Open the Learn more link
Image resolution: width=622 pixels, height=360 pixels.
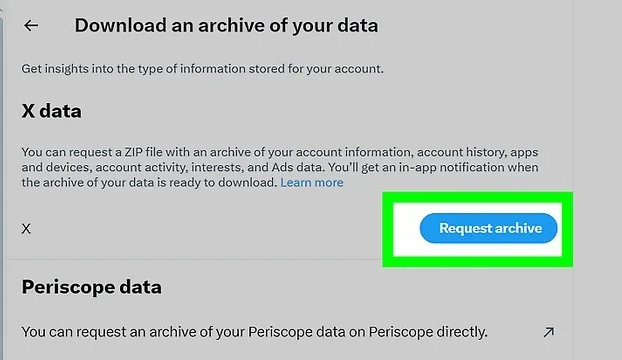coord(312,182)
